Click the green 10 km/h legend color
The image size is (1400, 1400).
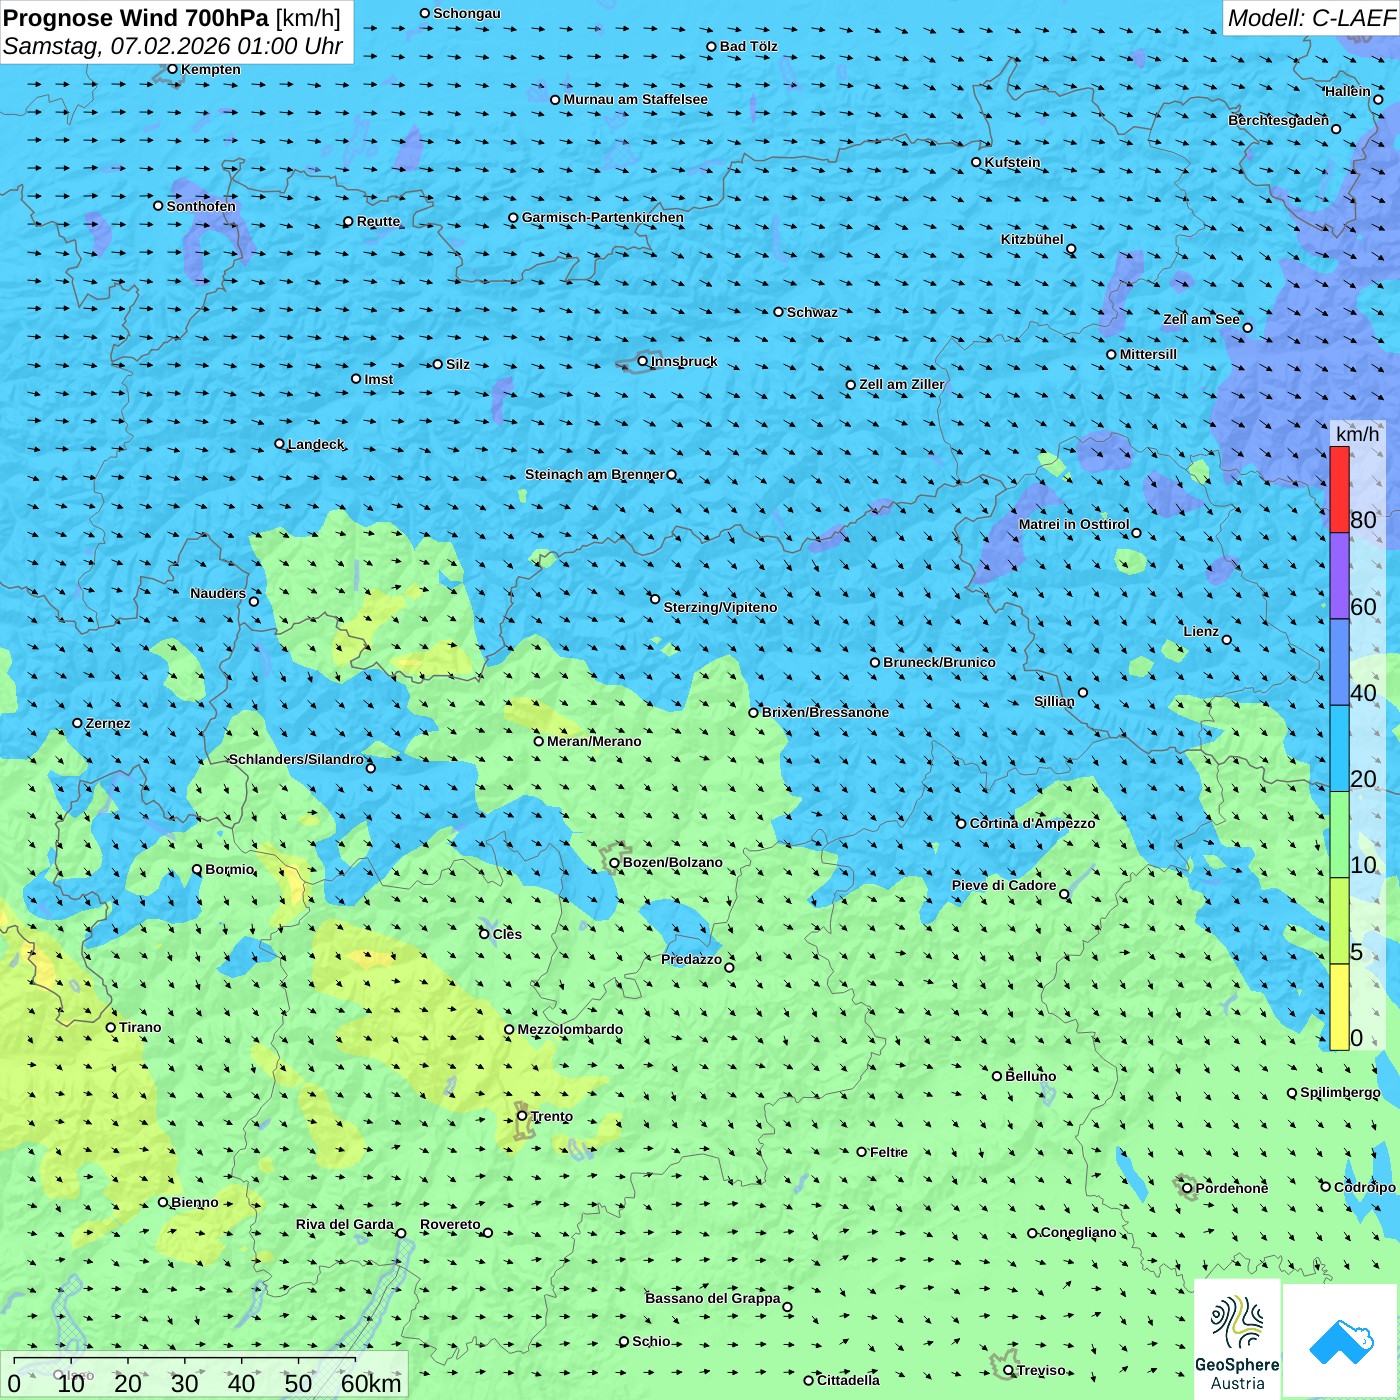click(1339, 835)
